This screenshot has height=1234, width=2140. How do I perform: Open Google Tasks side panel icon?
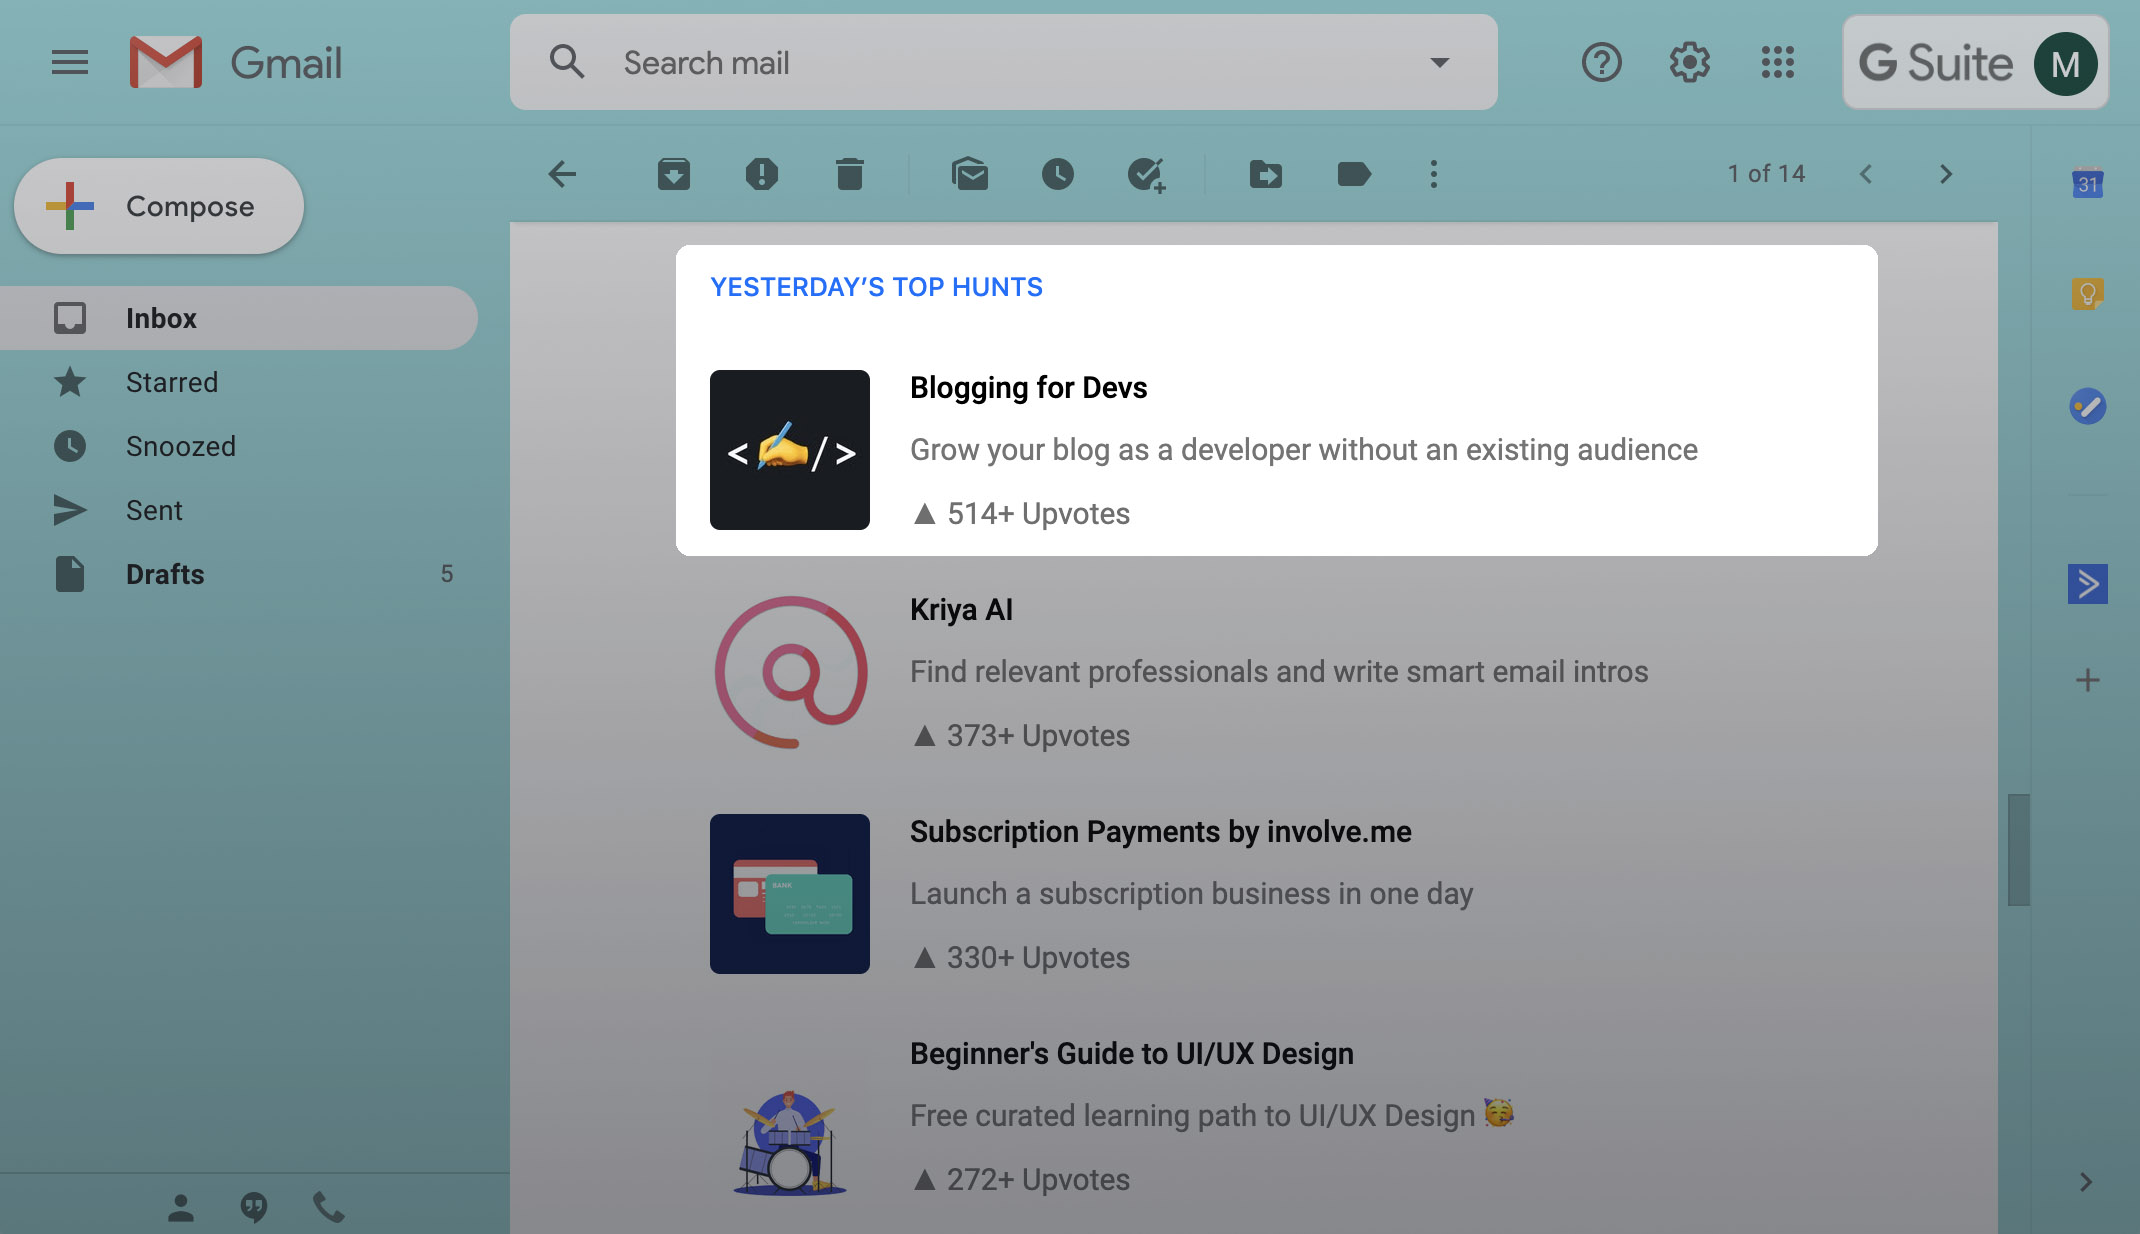coord(2088,406)
